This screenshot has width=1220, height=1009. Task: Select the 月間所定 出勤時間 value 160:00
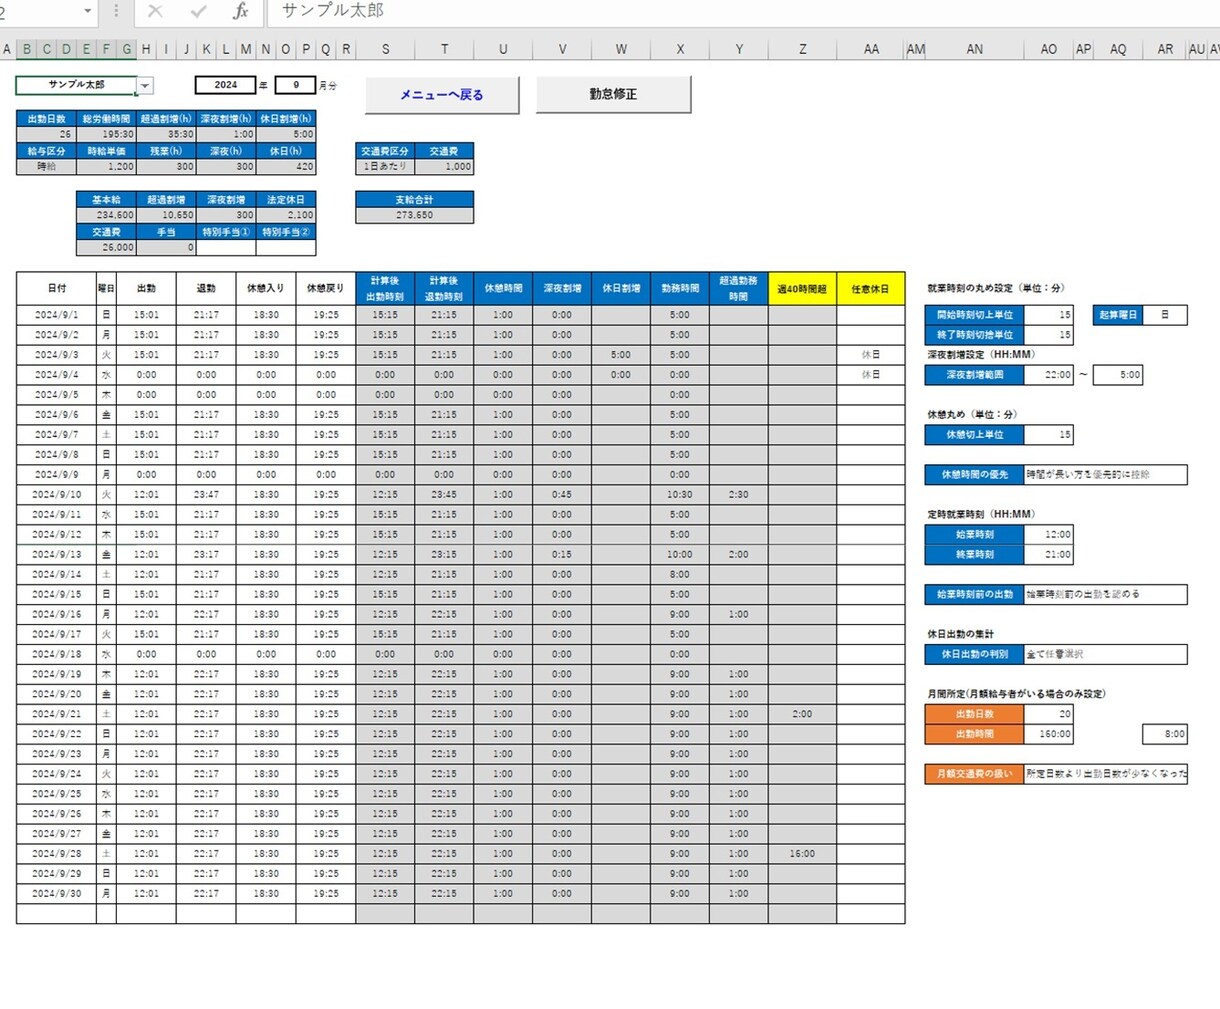click(1049, 734)
